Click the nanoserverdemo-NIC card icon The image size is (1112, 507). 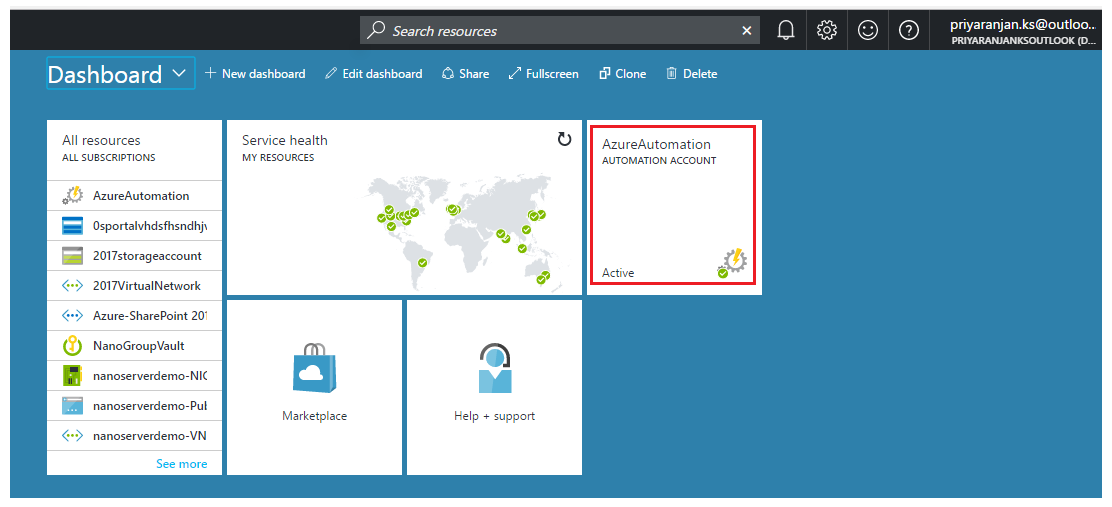(x=73, y=376)
